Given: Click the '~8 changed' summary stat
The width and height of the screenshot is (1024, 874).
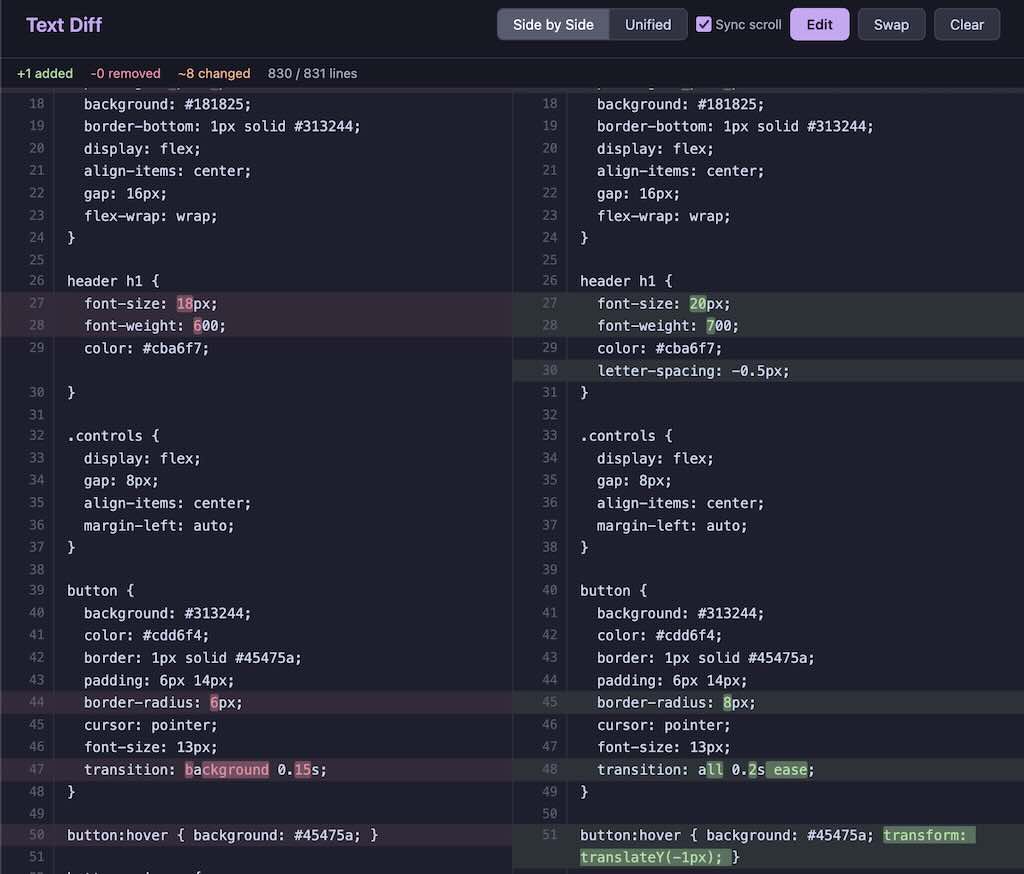Looking at the screenshot, I should tap(214, 73).
